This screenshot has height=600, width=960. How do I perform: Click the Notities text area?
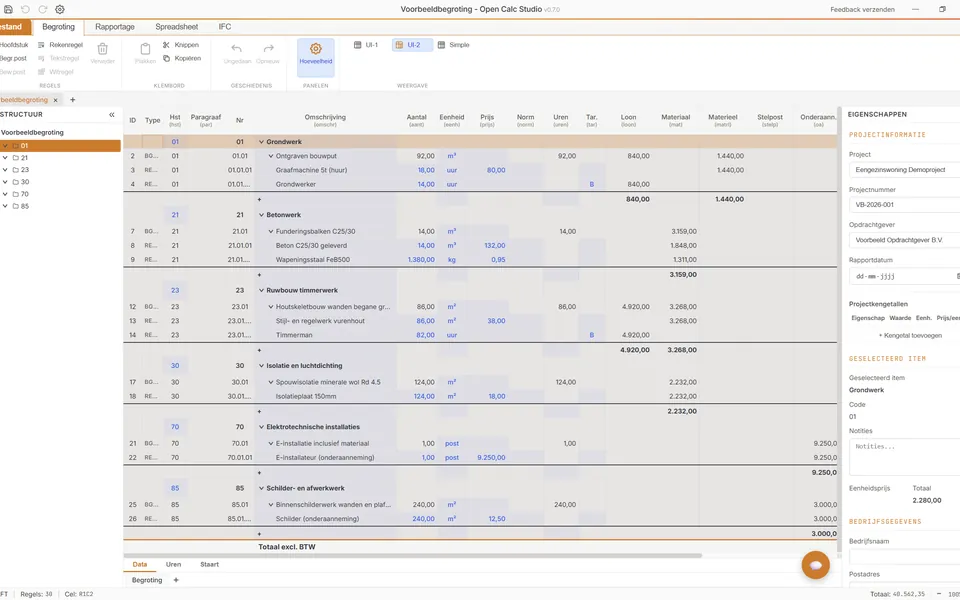pos(905,457)
